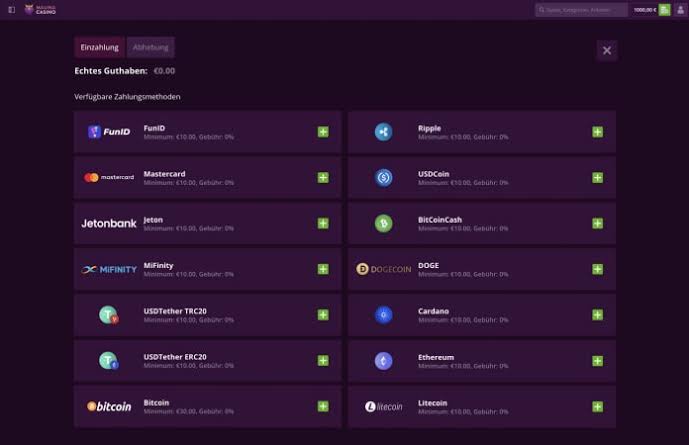Click the Dogecoin logo
This screenshot has height=445, width=689.
tap(384, 269)
